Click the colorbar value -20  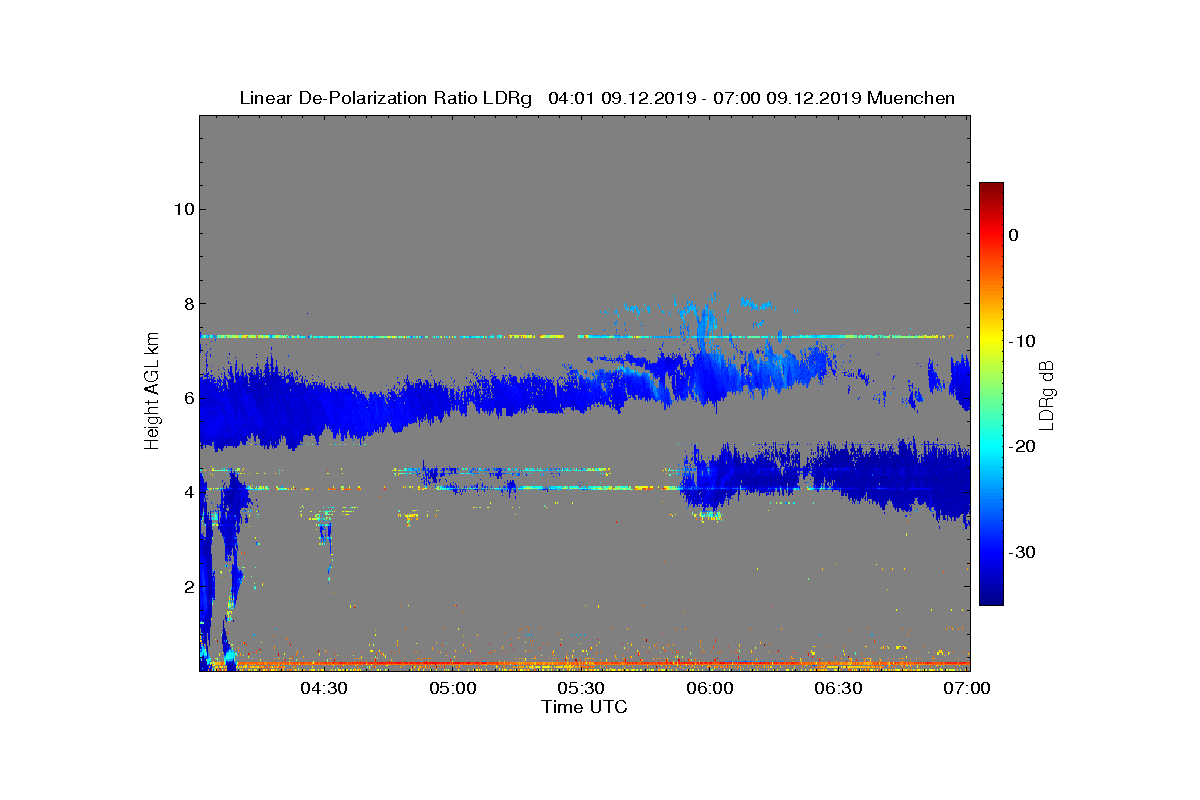pos(1020,446)
